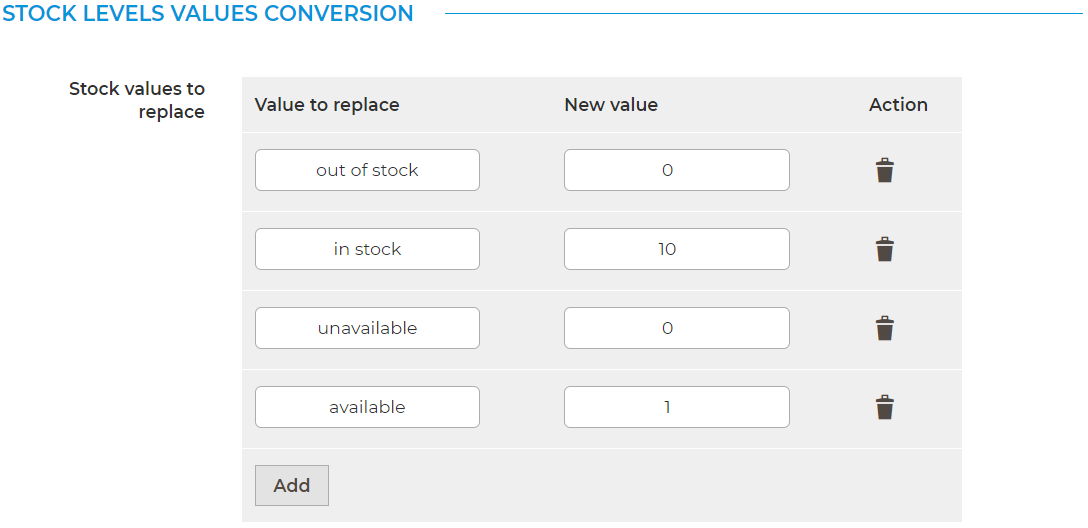
Task: Click trash icon for 'unavailable' row
Action: pos(884,329)
